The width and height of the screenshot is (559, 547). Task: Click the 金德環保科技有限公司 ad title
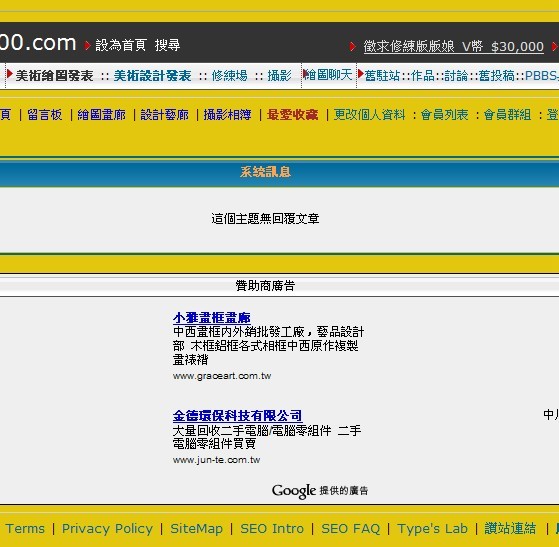click(x=237, y=416)
